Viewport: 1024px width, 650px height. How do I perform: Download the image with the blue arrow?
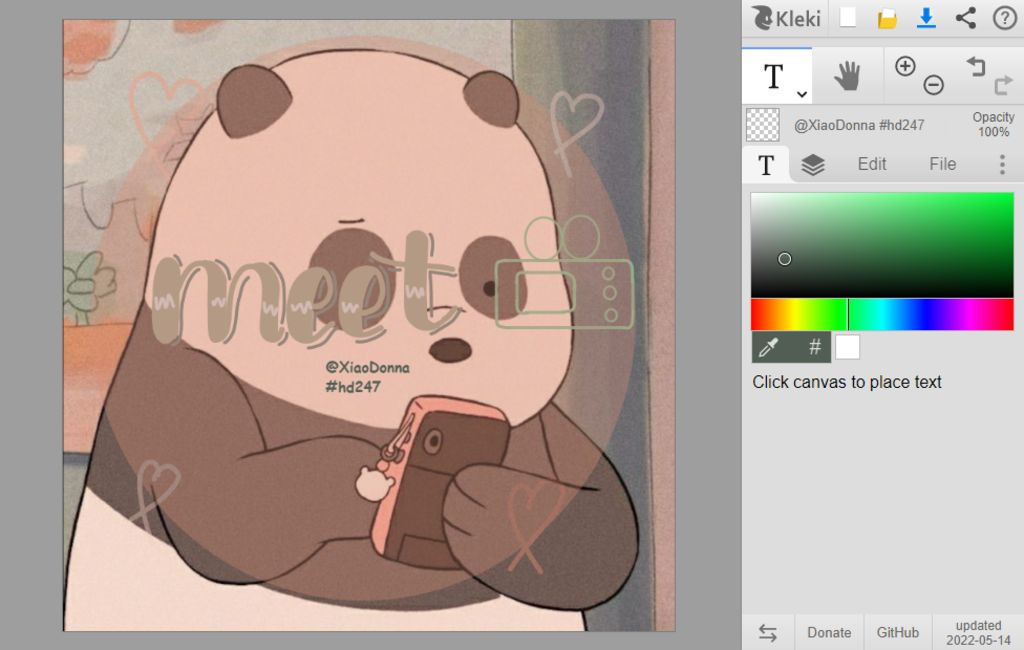(926, 18)
